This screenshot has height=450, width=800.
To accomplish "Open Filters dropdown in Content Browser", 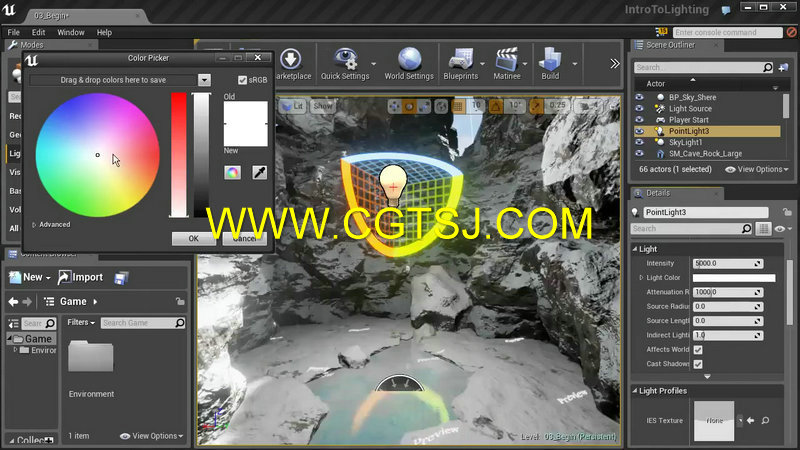I will [x=81, y=322].
